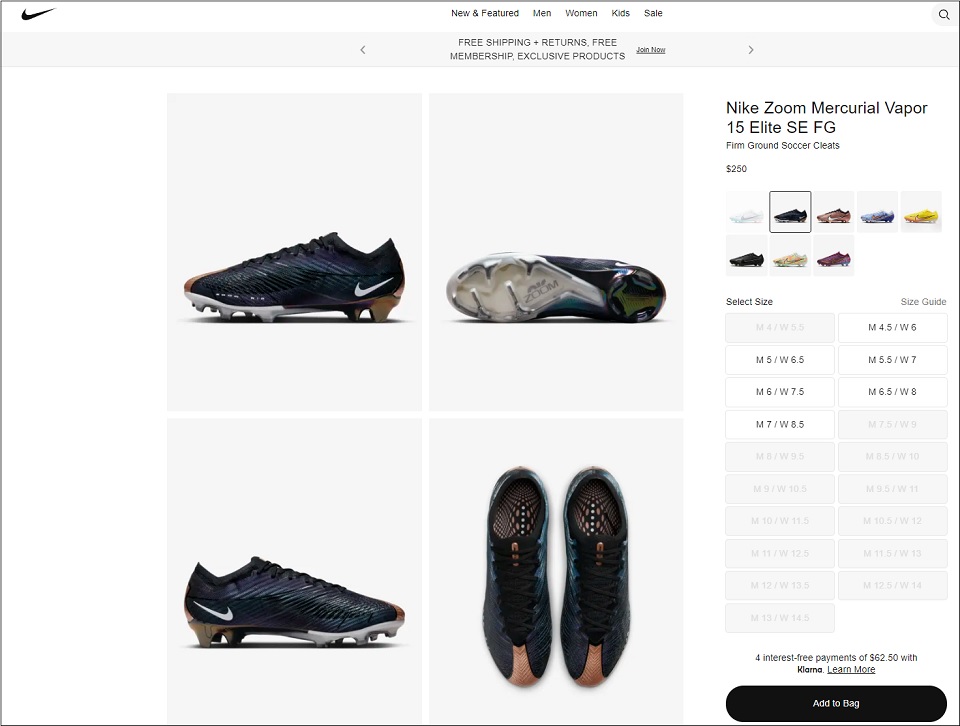
Task: Open the Women menu
Action: pos(581,13)
